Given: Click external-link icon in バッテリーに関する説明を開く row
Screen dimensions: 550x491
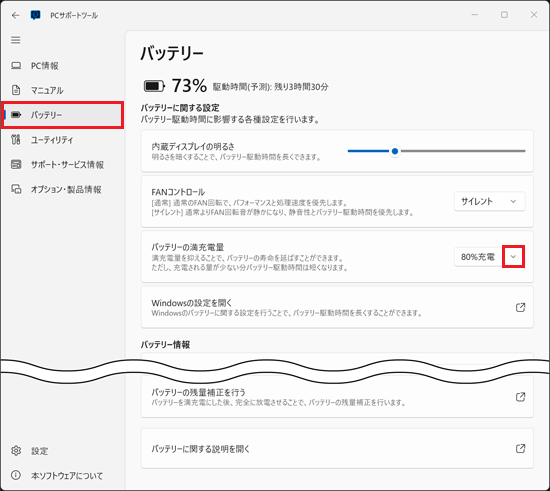Looking at the screenshot, I should pos(521,448).
